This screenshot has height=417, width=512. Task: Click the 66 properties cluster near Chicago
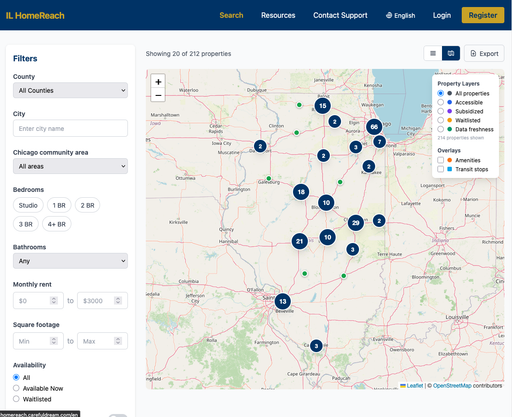[374, 127]
